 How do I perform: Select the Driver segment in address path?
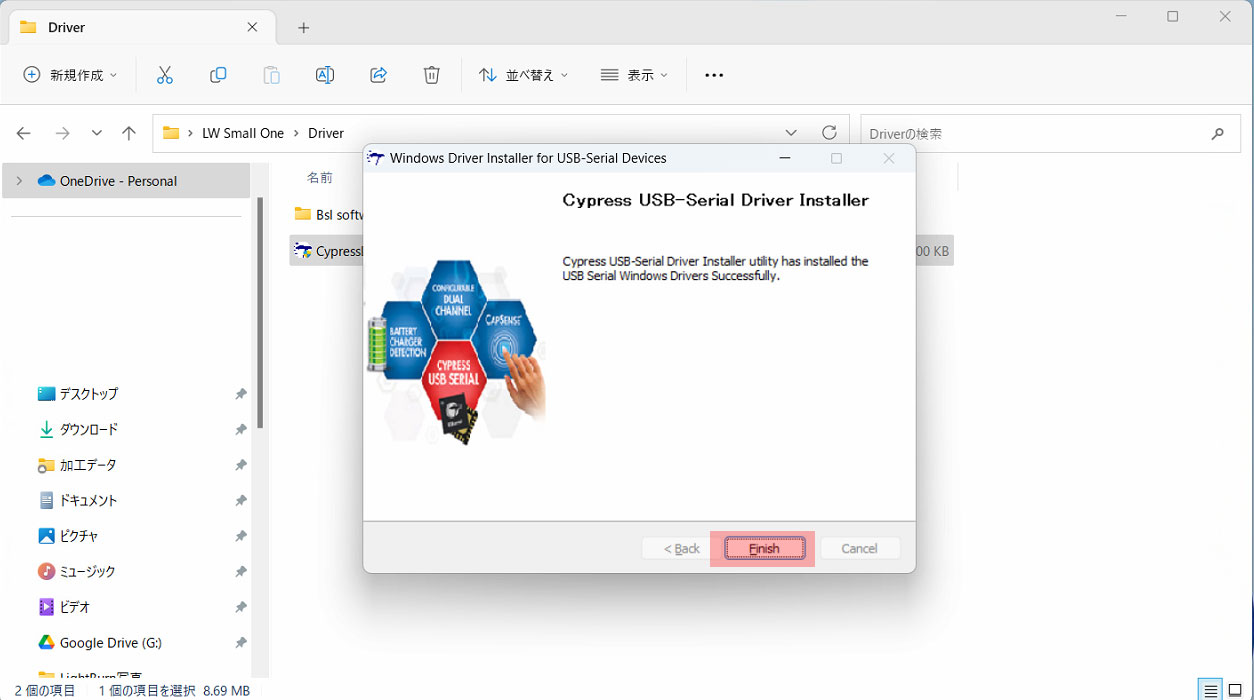coord(326,133)
